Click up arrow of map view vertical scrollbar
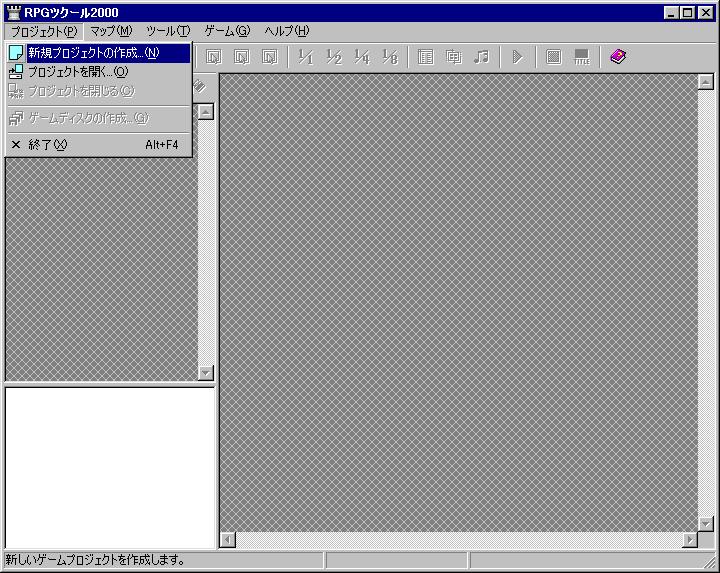This screenshot has width=720, height=573. point(705,82)
